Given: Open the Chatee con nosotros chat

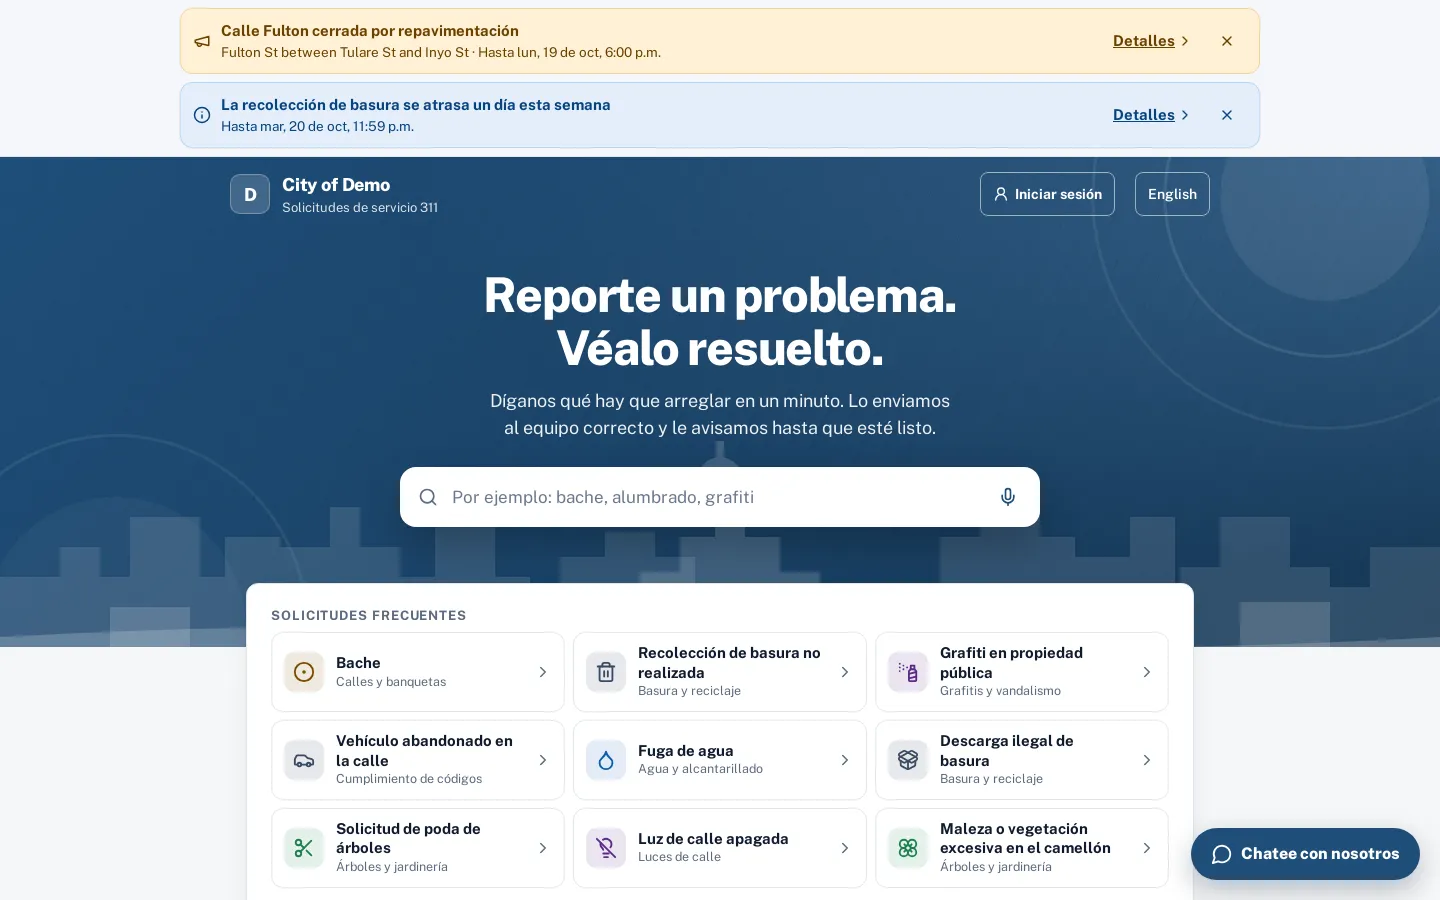Looking at the screenshot, I should [1305, 854].
